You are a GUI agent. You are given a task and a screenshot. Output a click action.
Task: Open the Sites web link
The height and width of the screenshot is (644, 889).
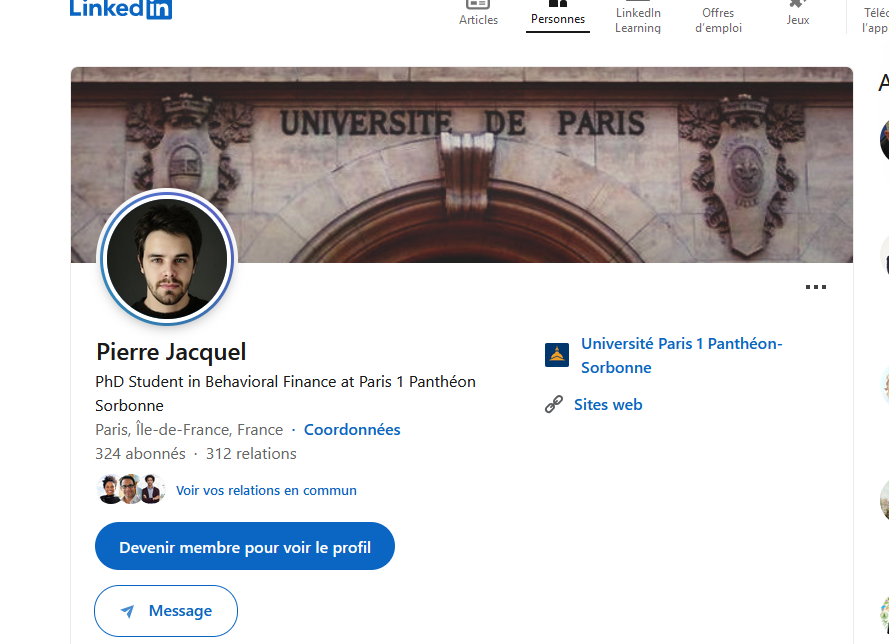coord(608,405)
